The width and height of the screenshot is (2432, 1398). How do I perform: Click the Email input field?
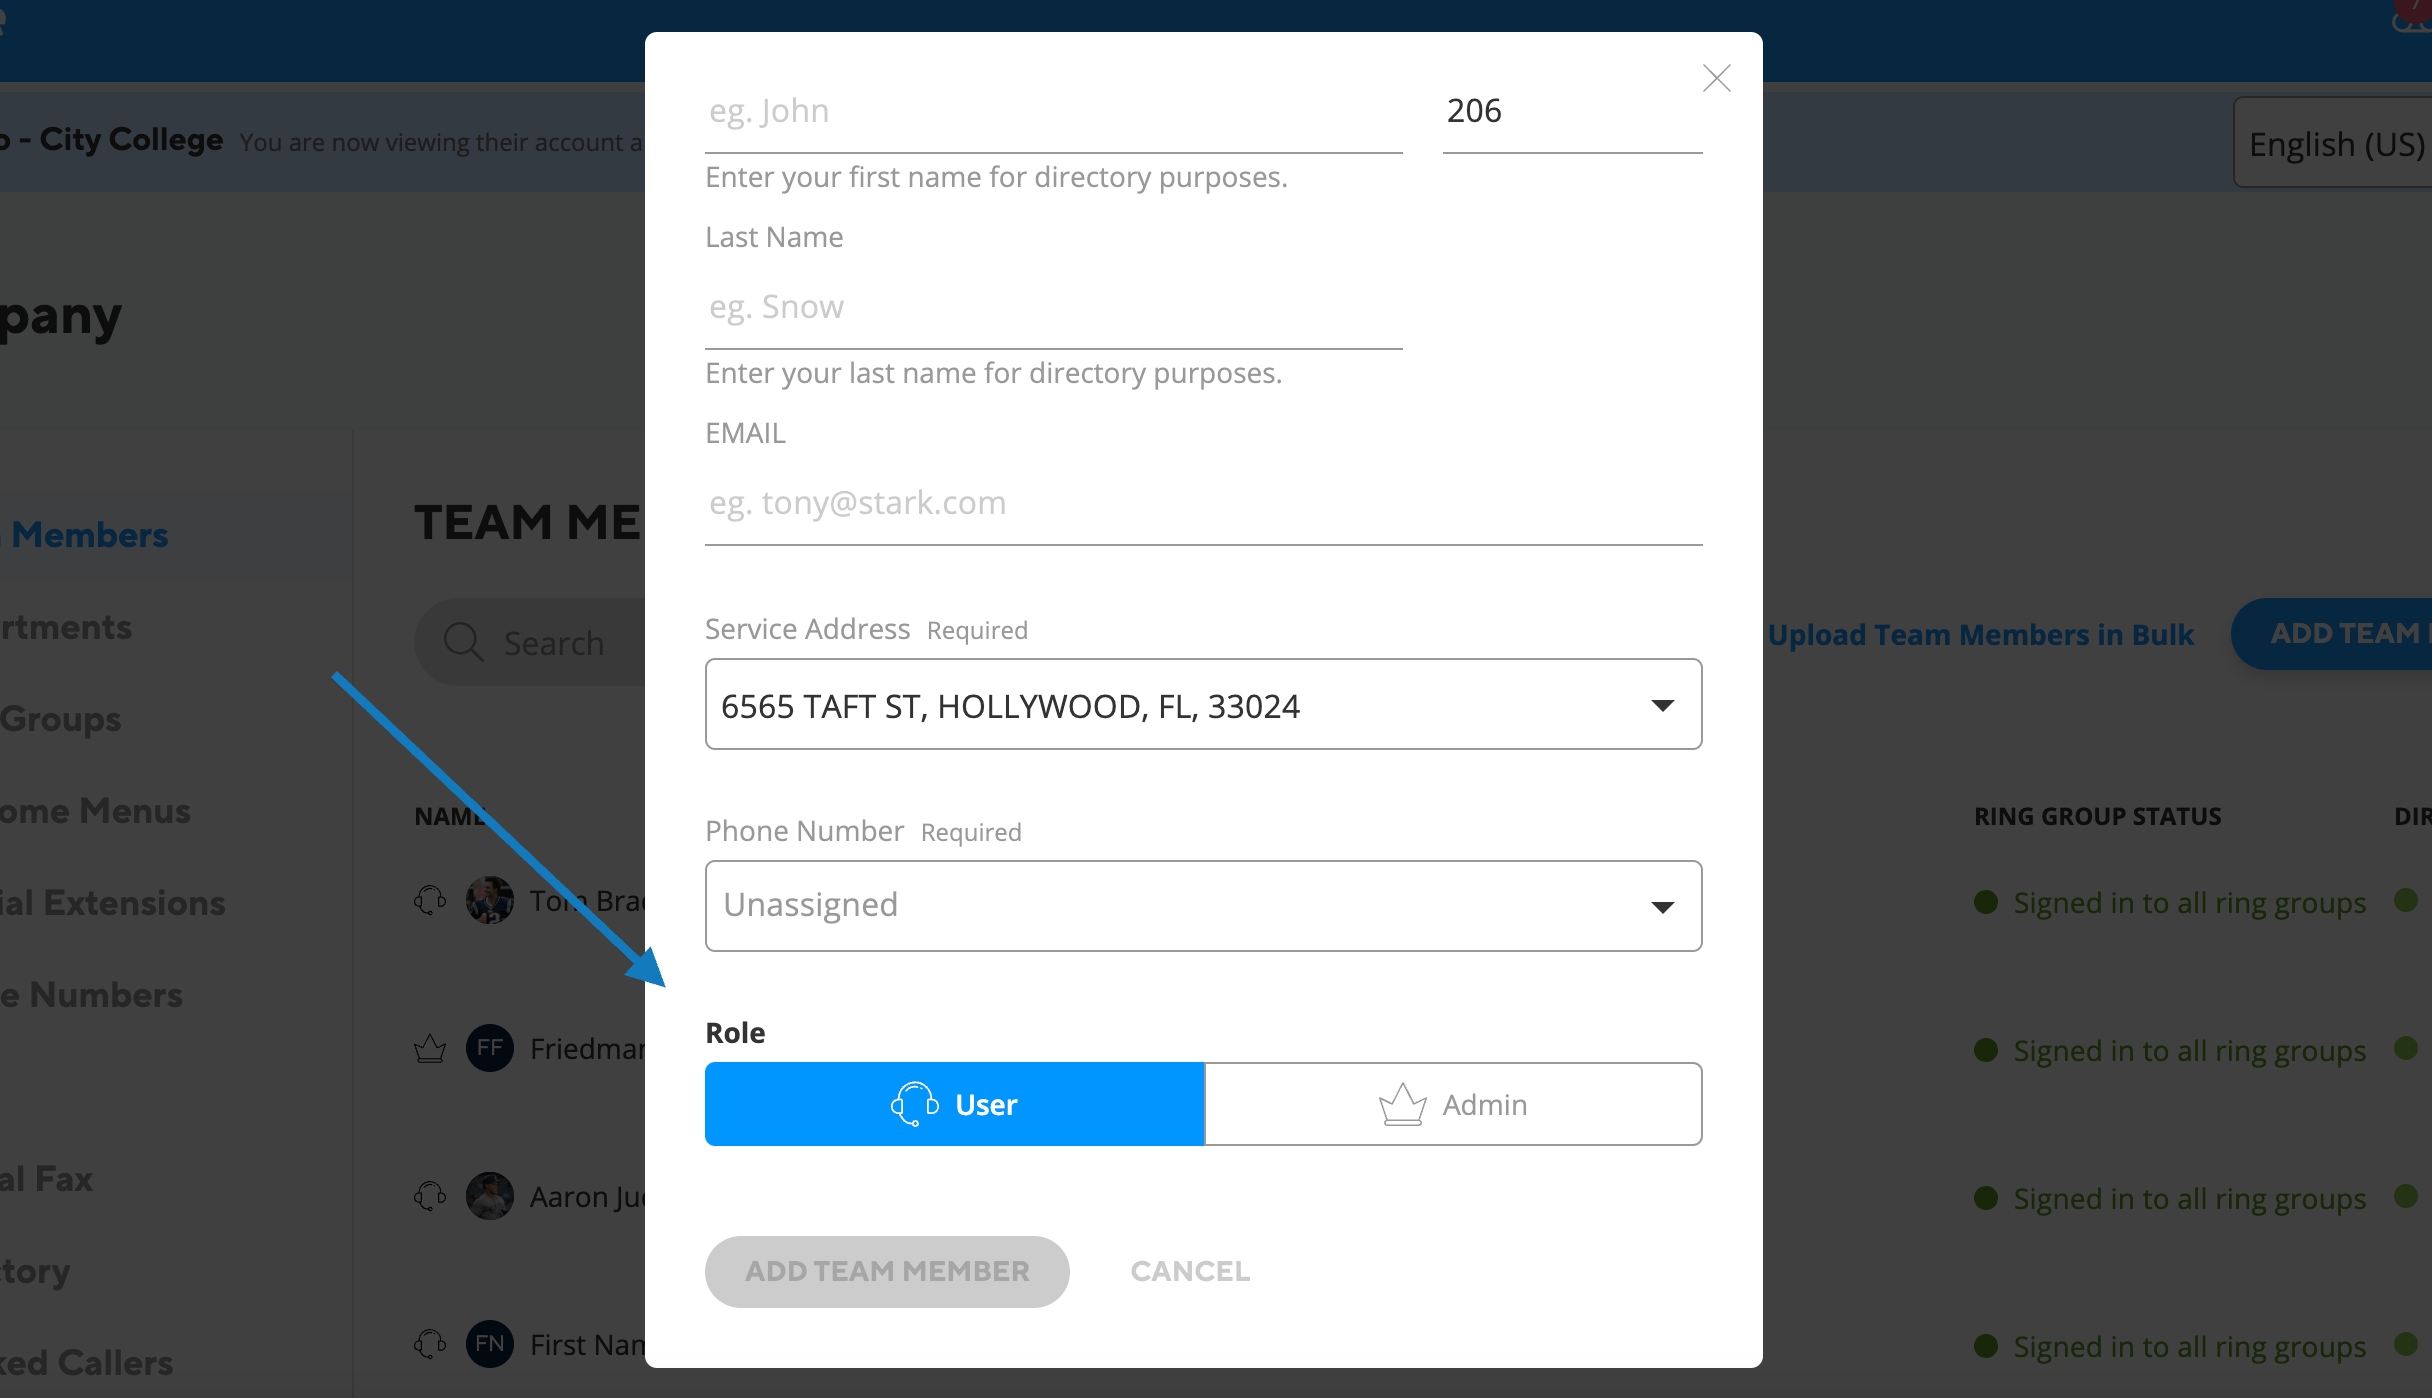(1203, 503)
